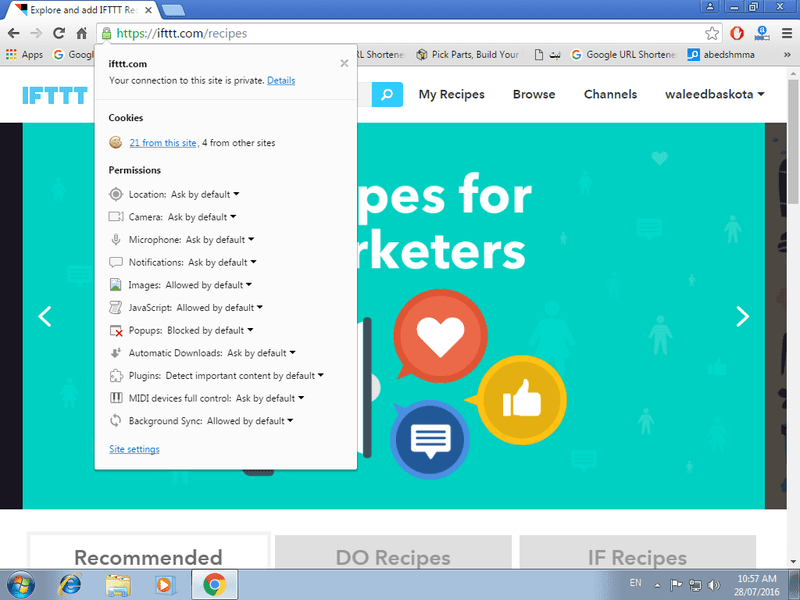Switch to the IF Recipes tab
This screenshot has width=800, height=600.
pos(637,552)
